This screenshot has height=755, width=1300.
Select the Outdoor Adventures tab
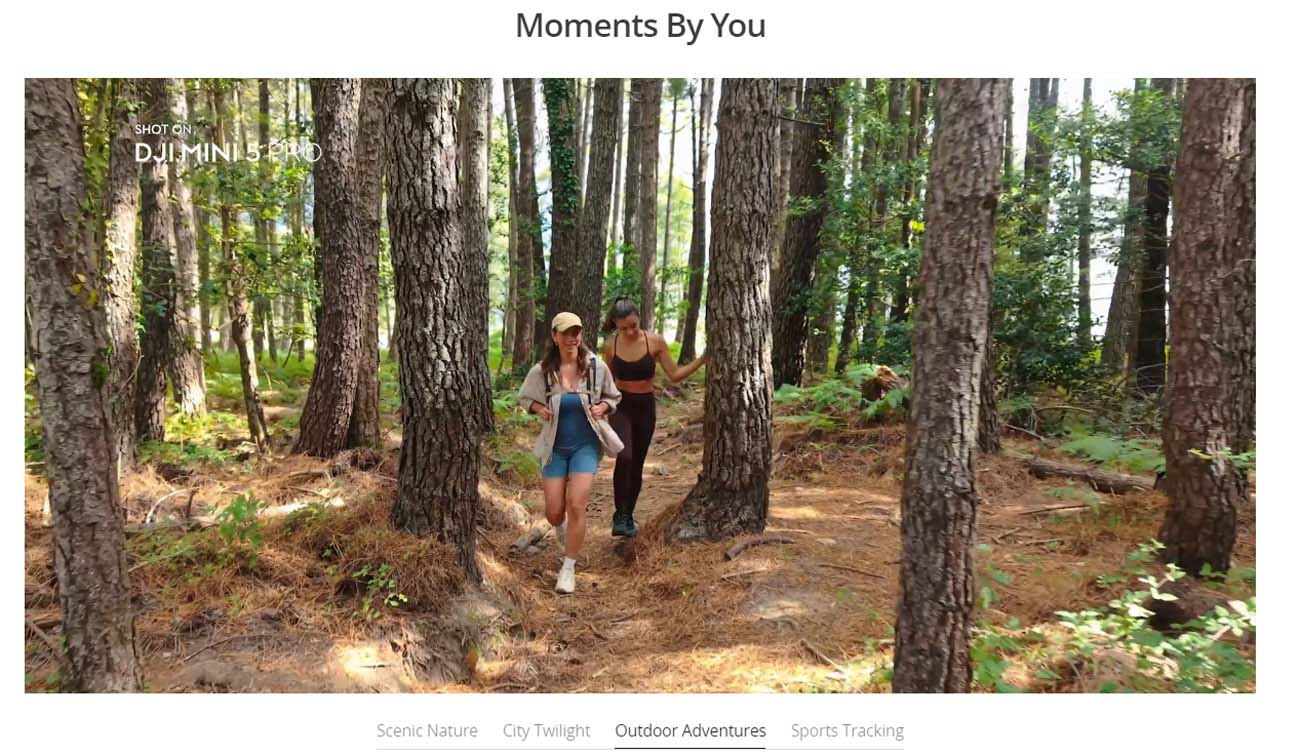coord(690,730)
